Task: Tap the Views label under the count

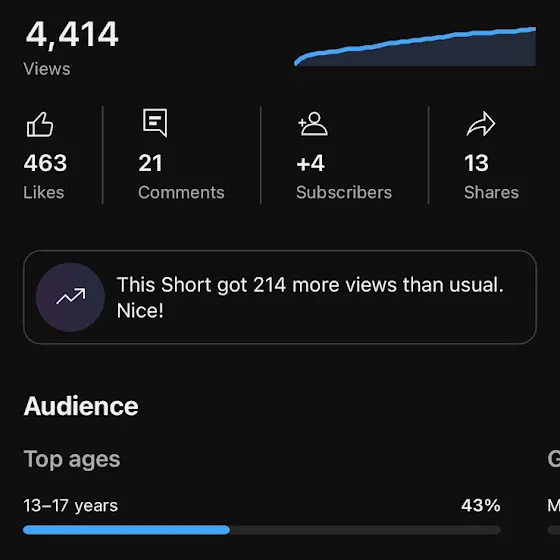Action: 47,69
